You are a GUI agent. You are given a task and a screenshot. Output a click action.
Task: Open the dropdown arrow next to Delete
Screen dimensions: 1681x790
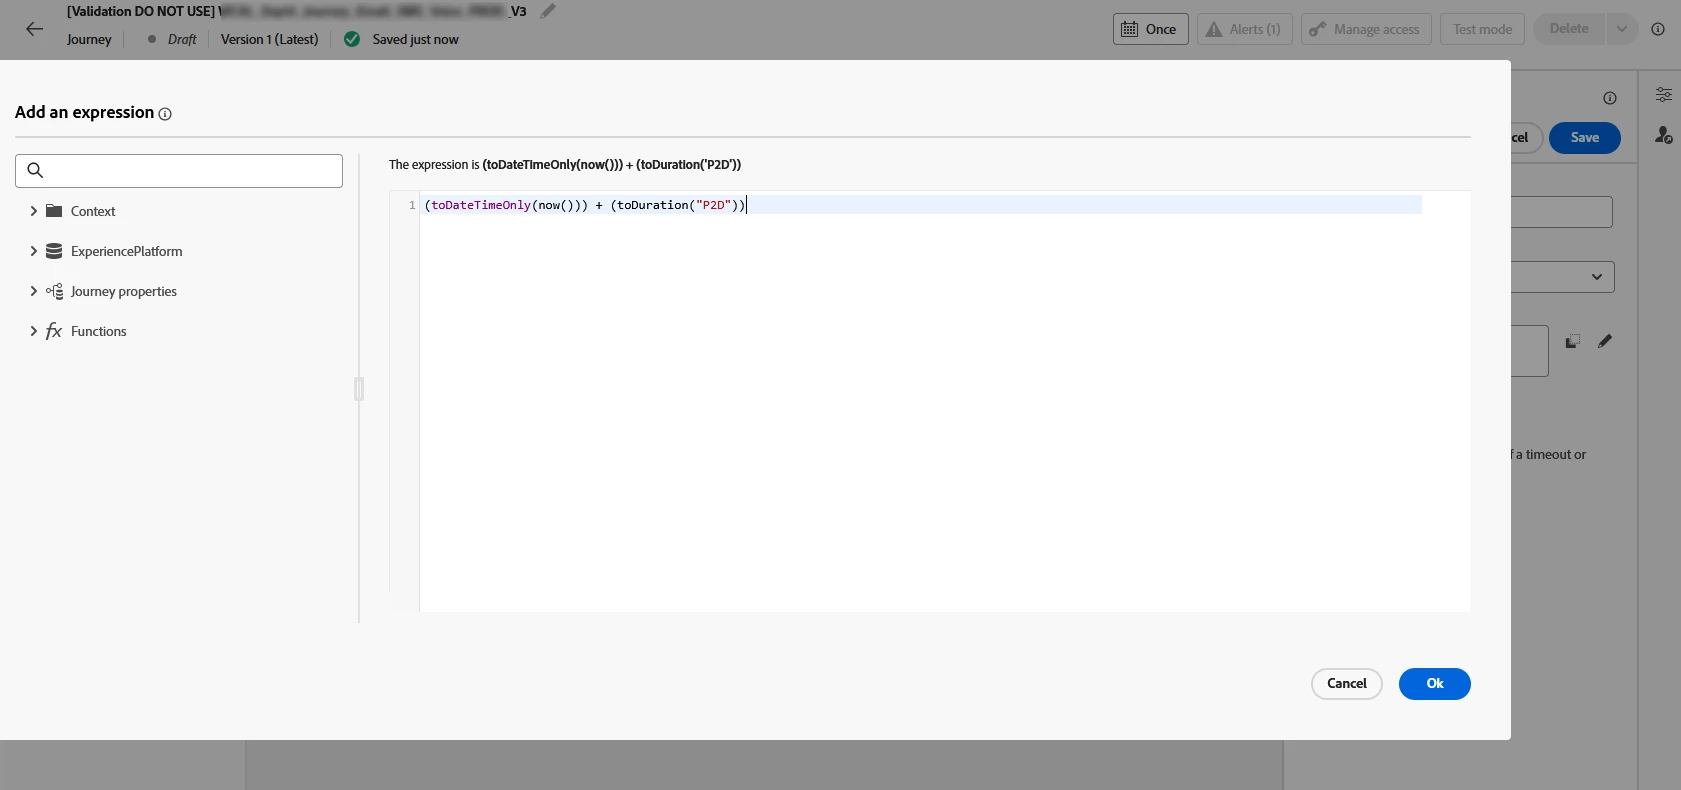(1621, 29)
